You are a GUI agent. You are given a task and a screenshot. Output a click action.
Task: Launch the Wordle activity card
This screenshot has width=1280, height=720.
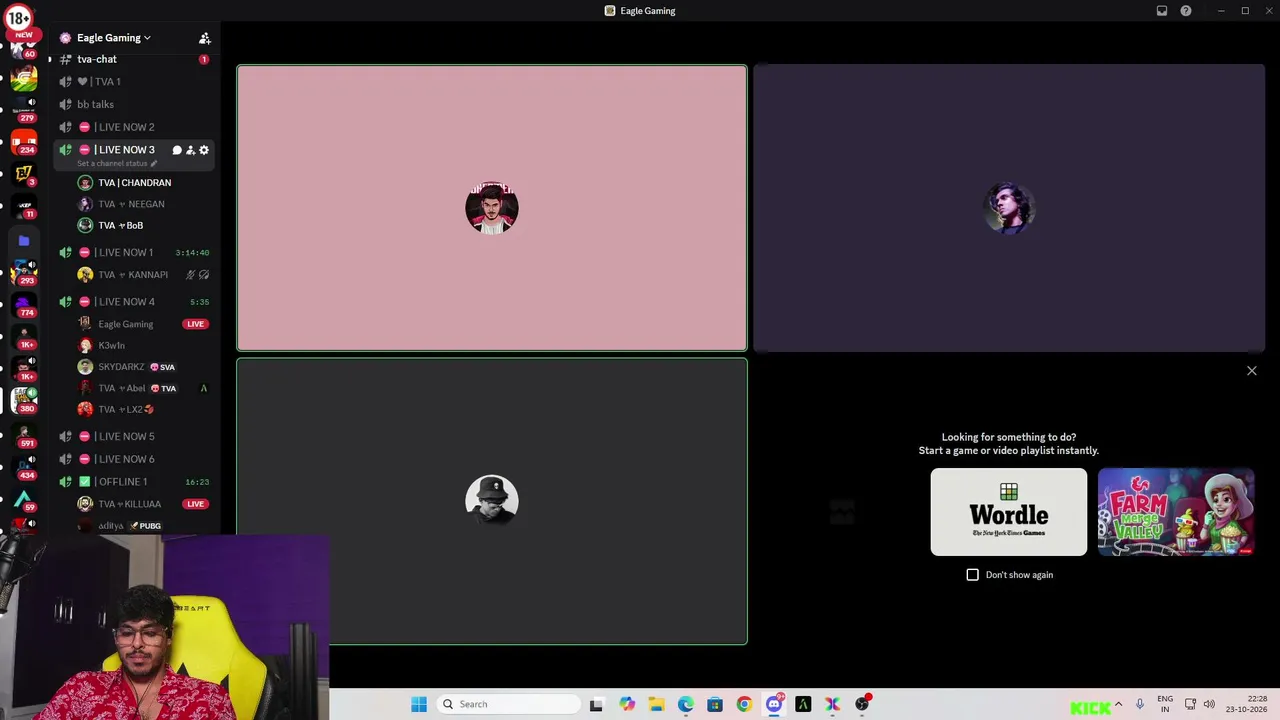pyautogui.click(x=1008, y=511)
